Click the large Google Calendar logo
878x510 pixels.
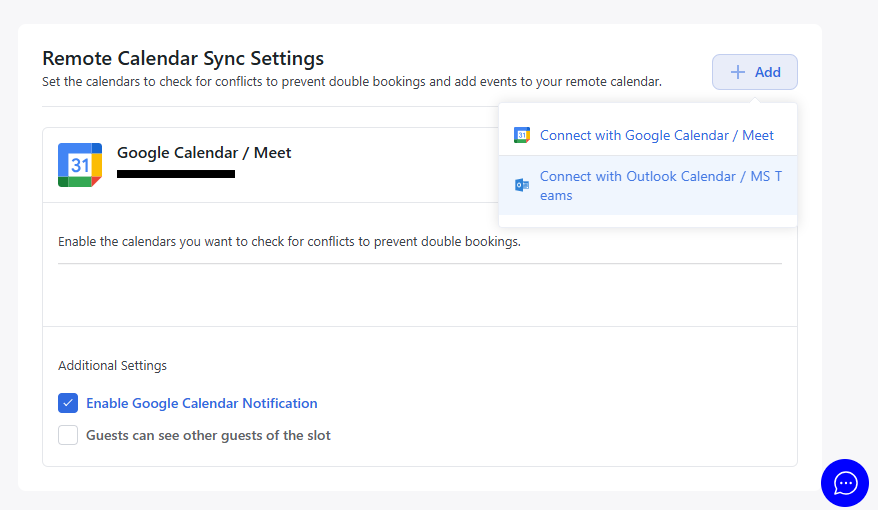[80, 165]
